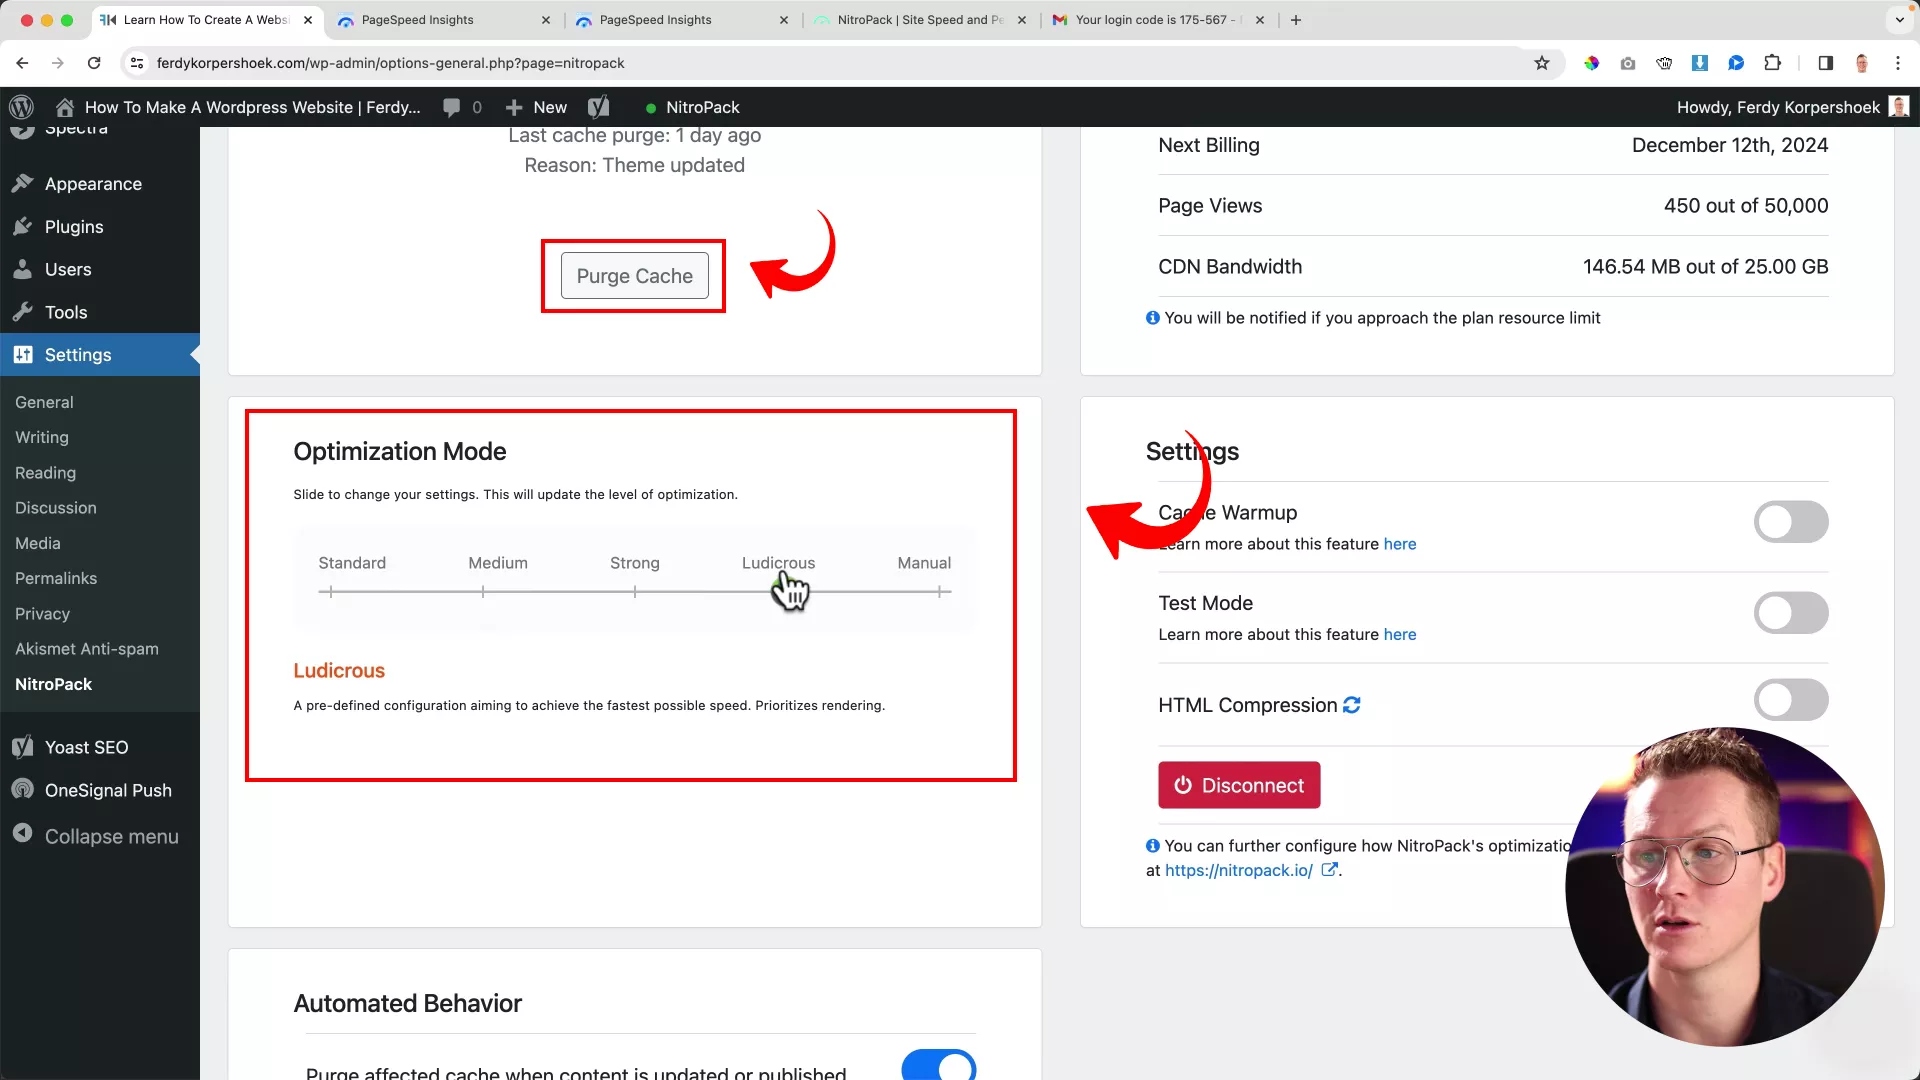Select the Appearance paintbrush icon in sidebar

23,183
